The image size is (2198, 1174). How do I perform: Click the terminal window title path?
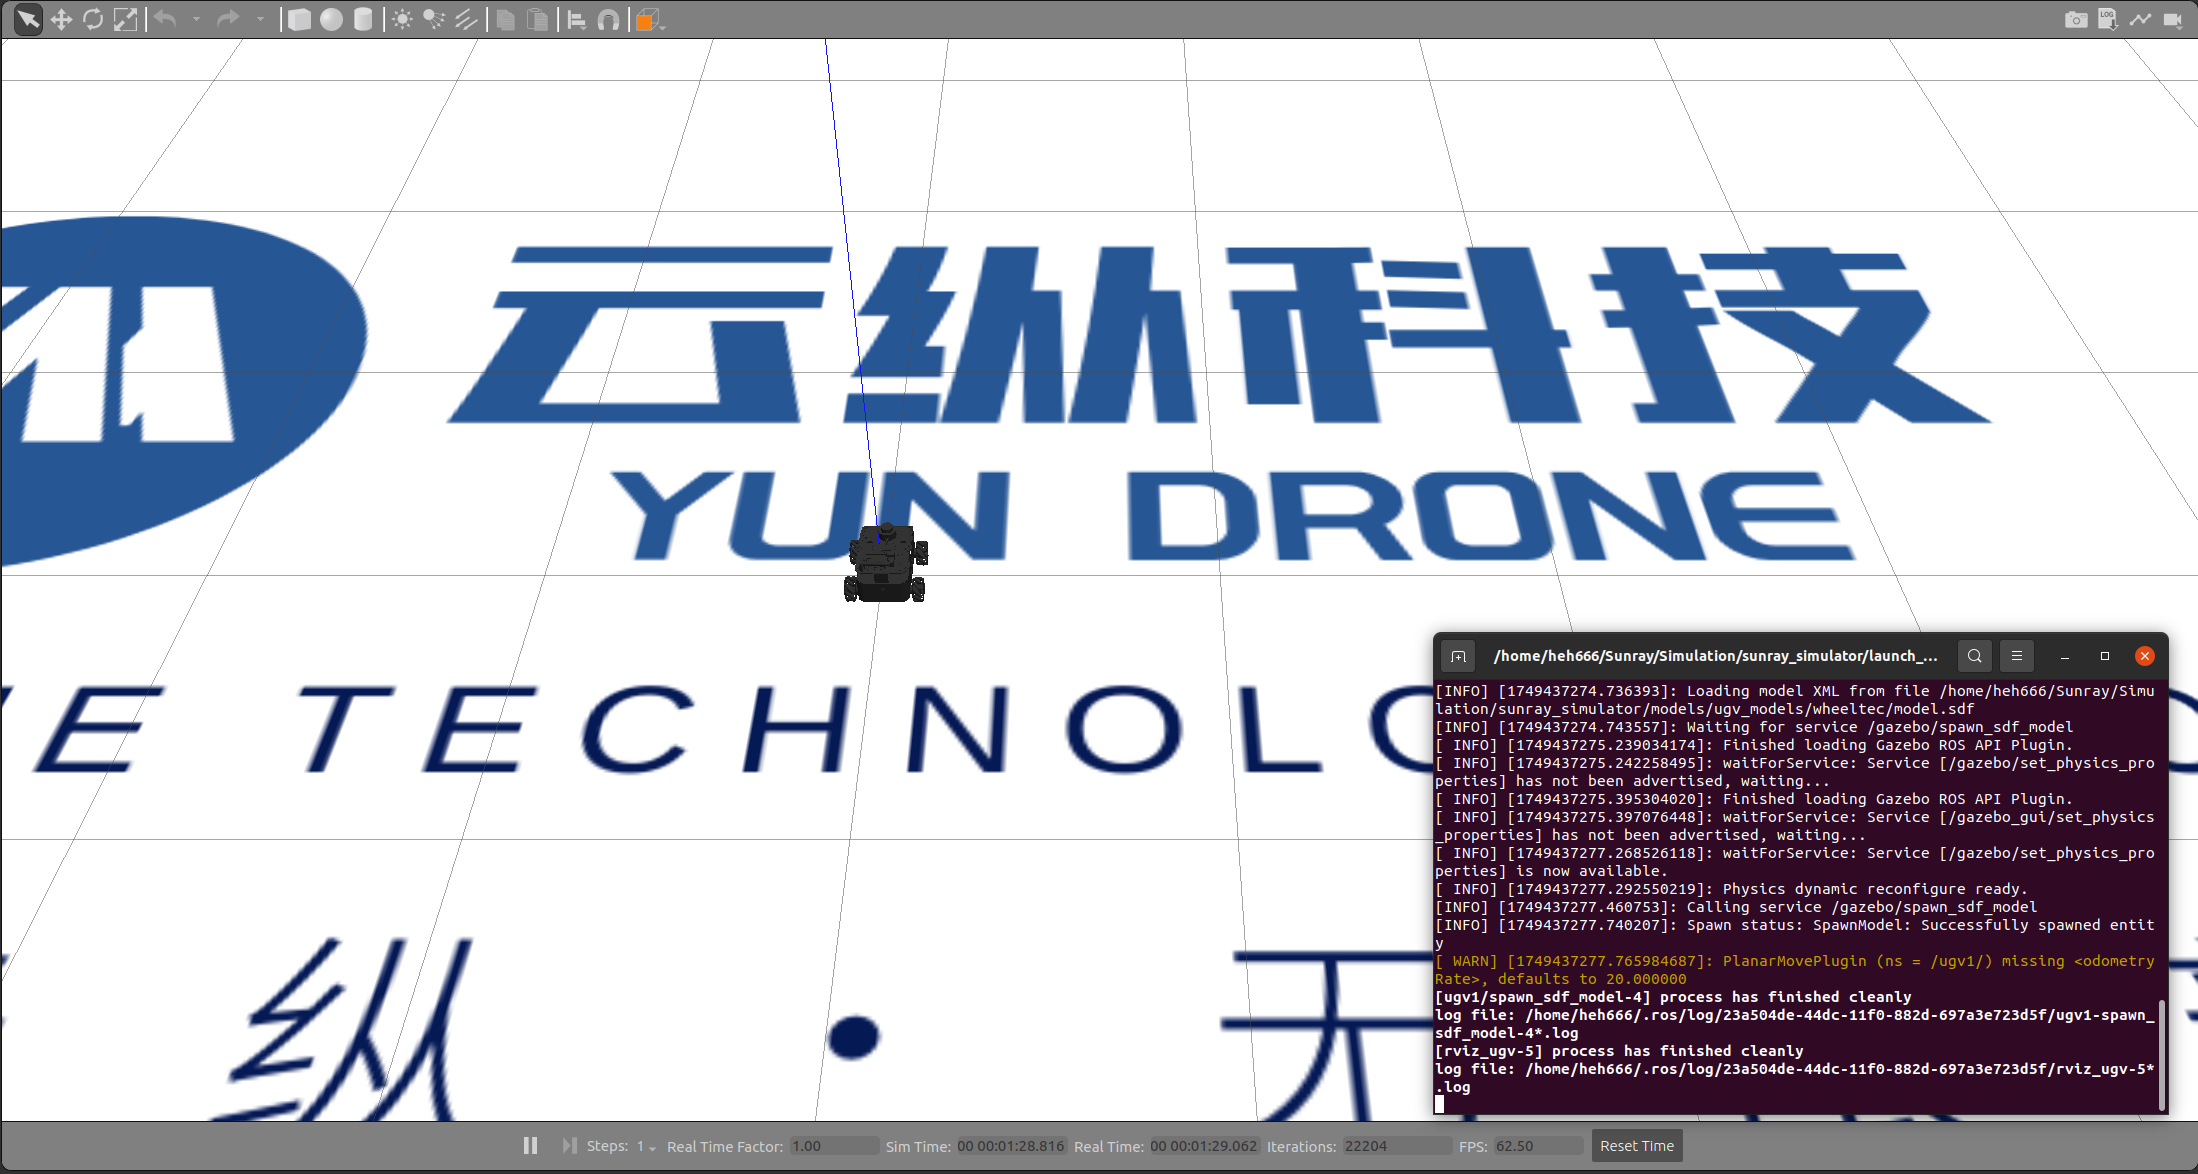pyautogui.click(x=1715, y=656)
